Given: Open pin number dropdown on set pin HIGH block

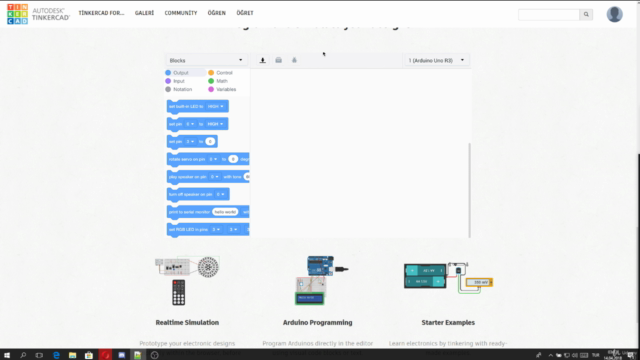Looking at the screenshot, I should coord(190,124).
